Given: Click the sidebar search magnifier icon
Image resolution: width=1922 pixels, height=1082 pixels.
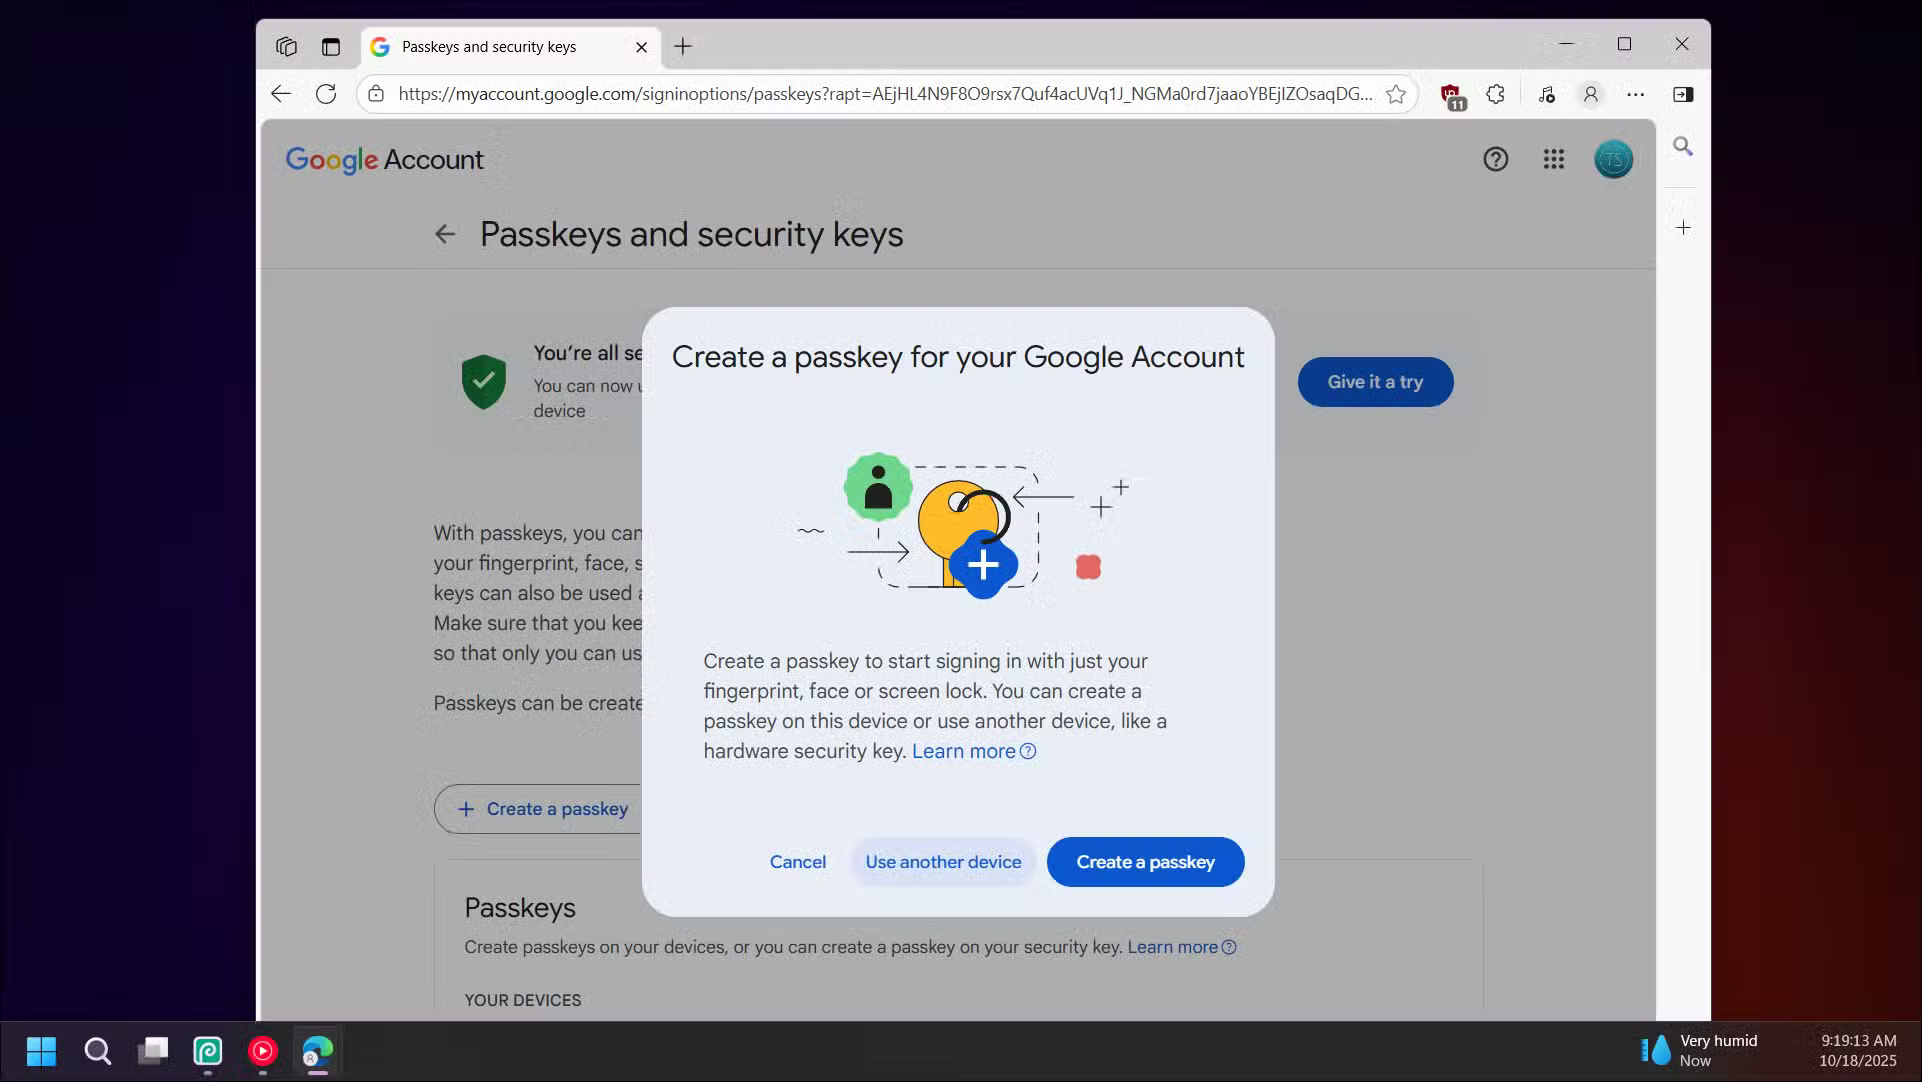Looking at the screenshot, I should pyautogui.click(x=1683, y=147).
